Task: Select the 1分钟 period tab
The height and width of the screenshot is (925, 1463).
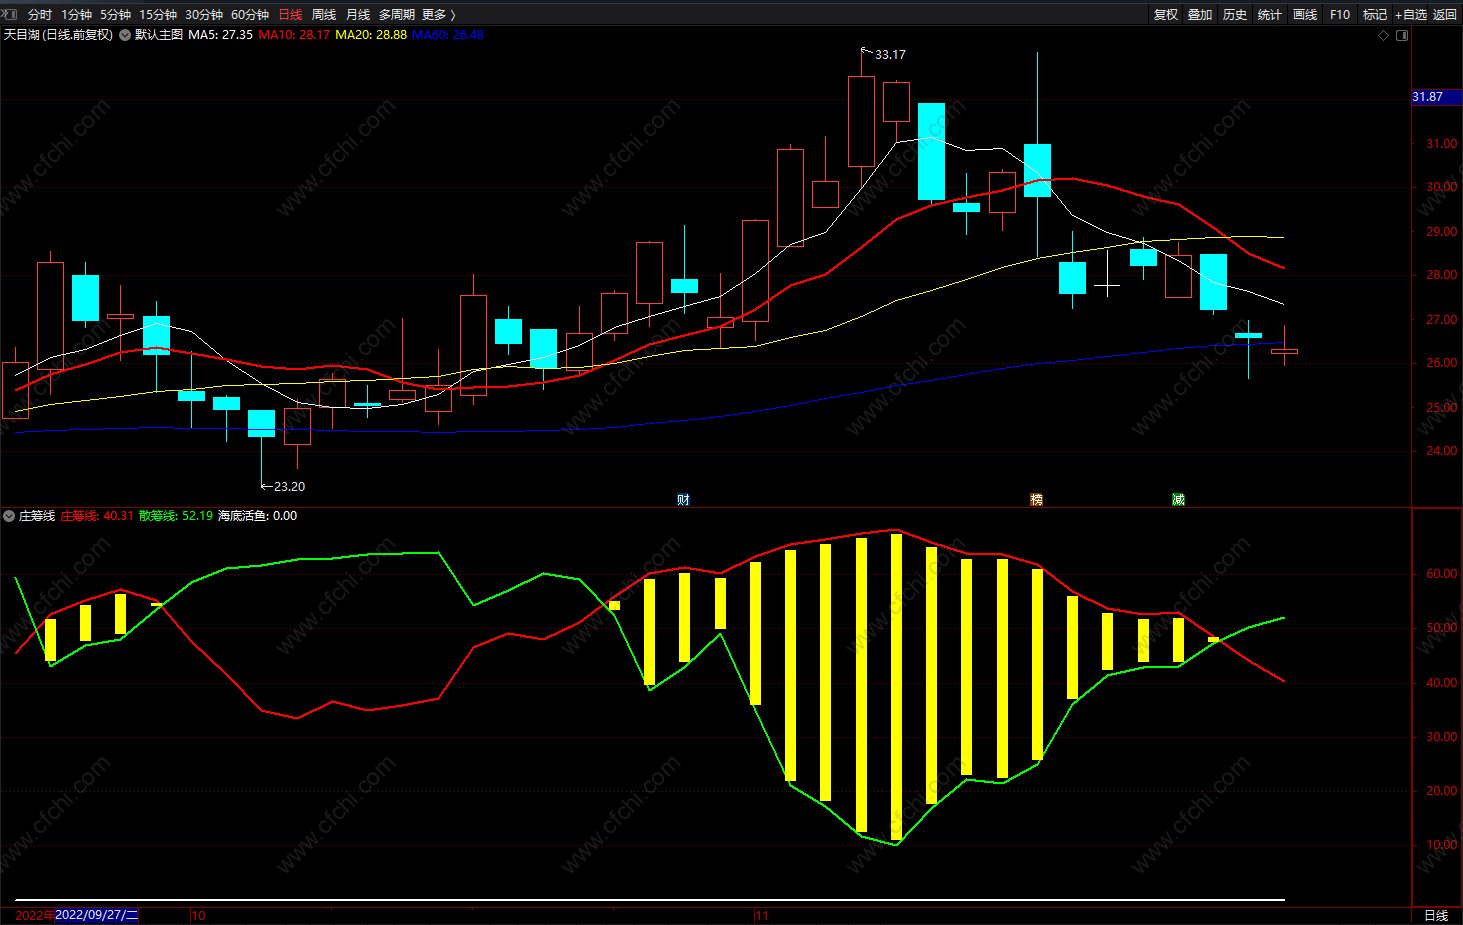Action: point(77,15)
